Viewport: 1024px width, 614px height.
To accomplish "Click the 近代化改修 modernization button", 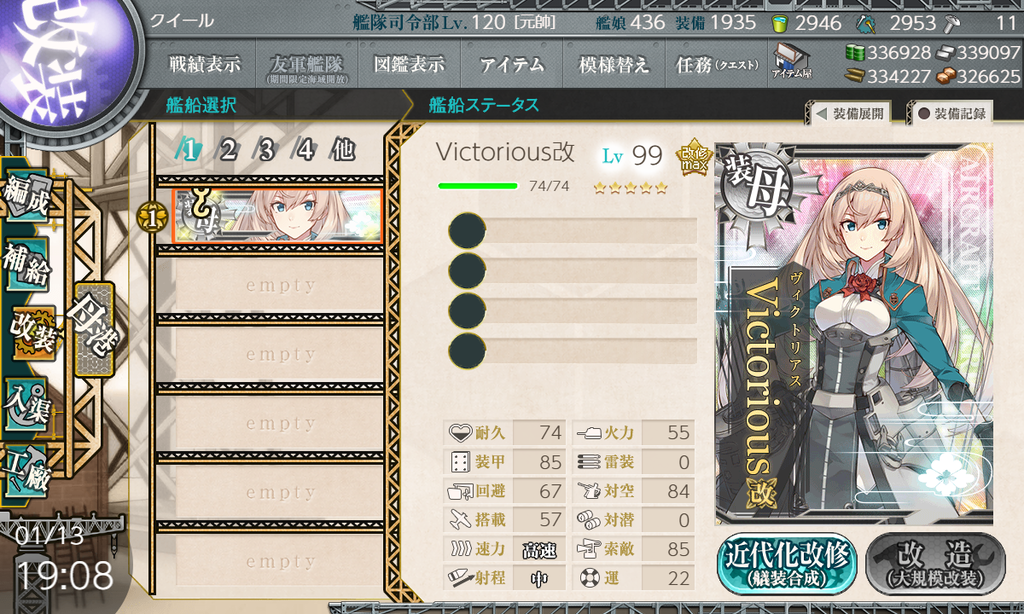I will [x=786, y=564].
